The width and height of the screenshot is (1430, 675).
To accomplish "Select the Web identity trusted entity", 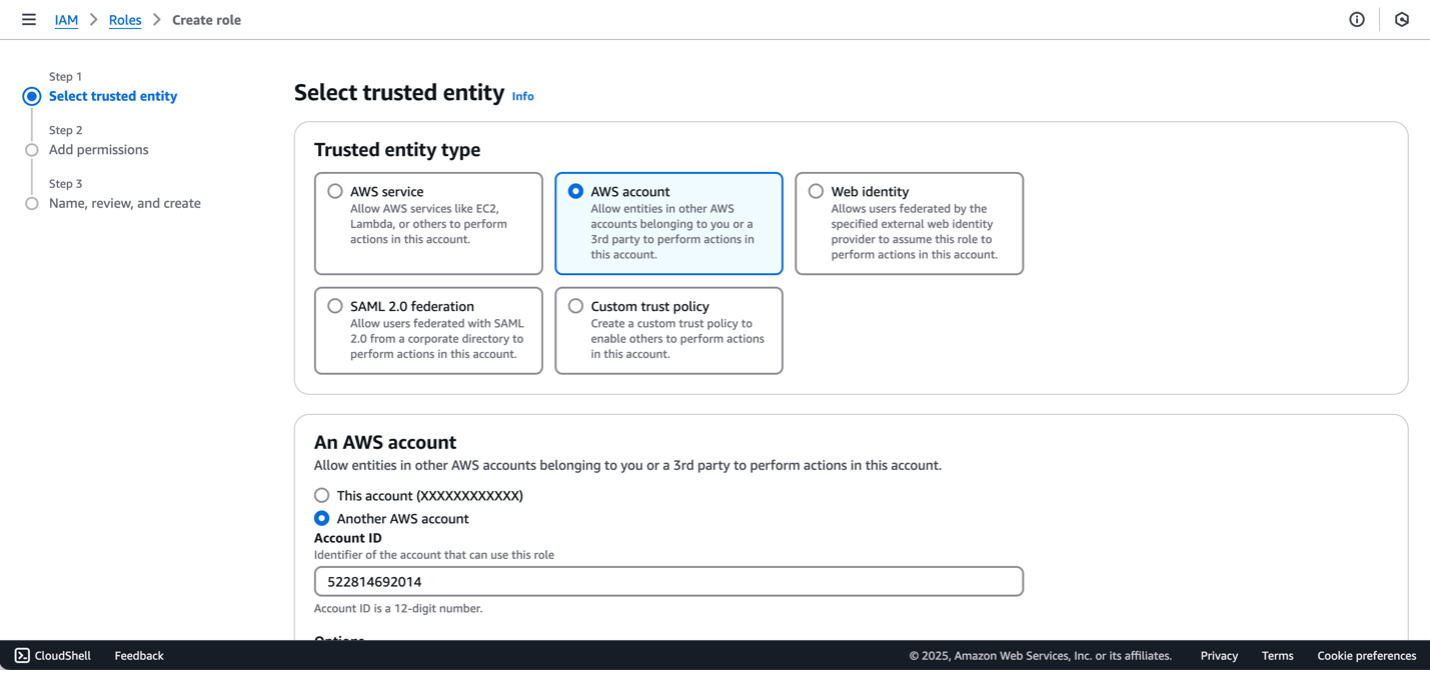I will [816, 191].
